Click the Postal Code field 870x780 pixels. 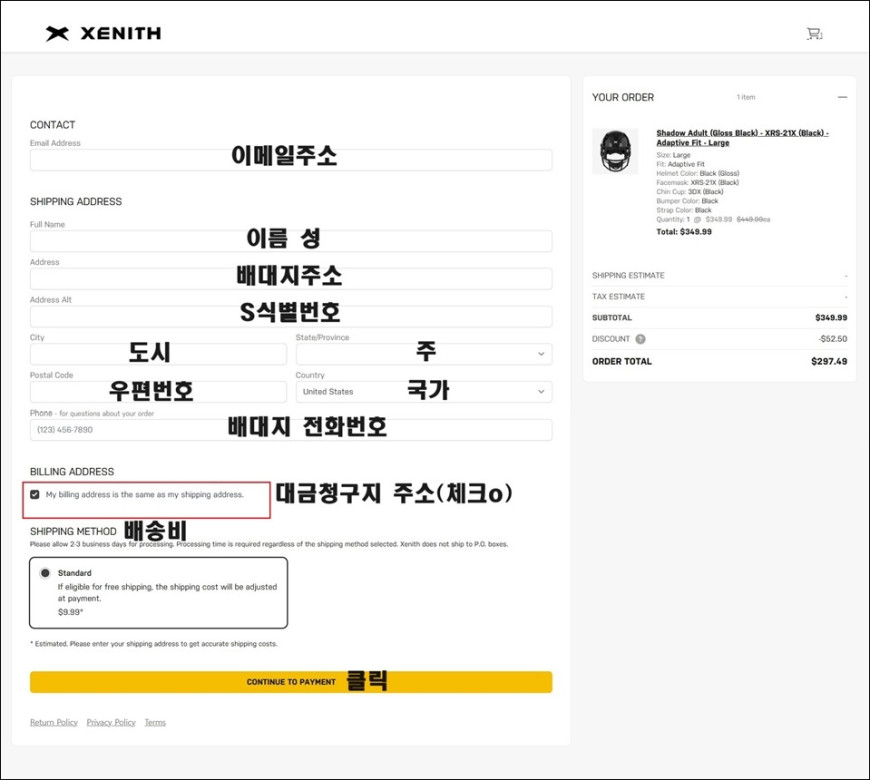(158, 392)
